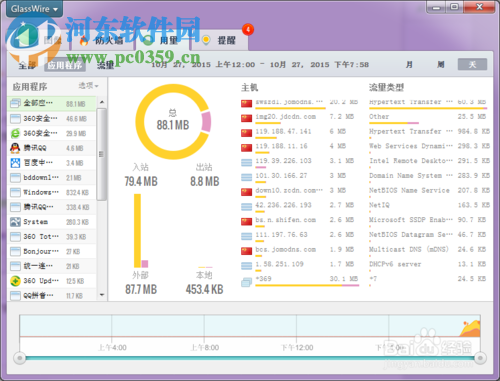Select the 应用程序 filter view

(65, 65)
